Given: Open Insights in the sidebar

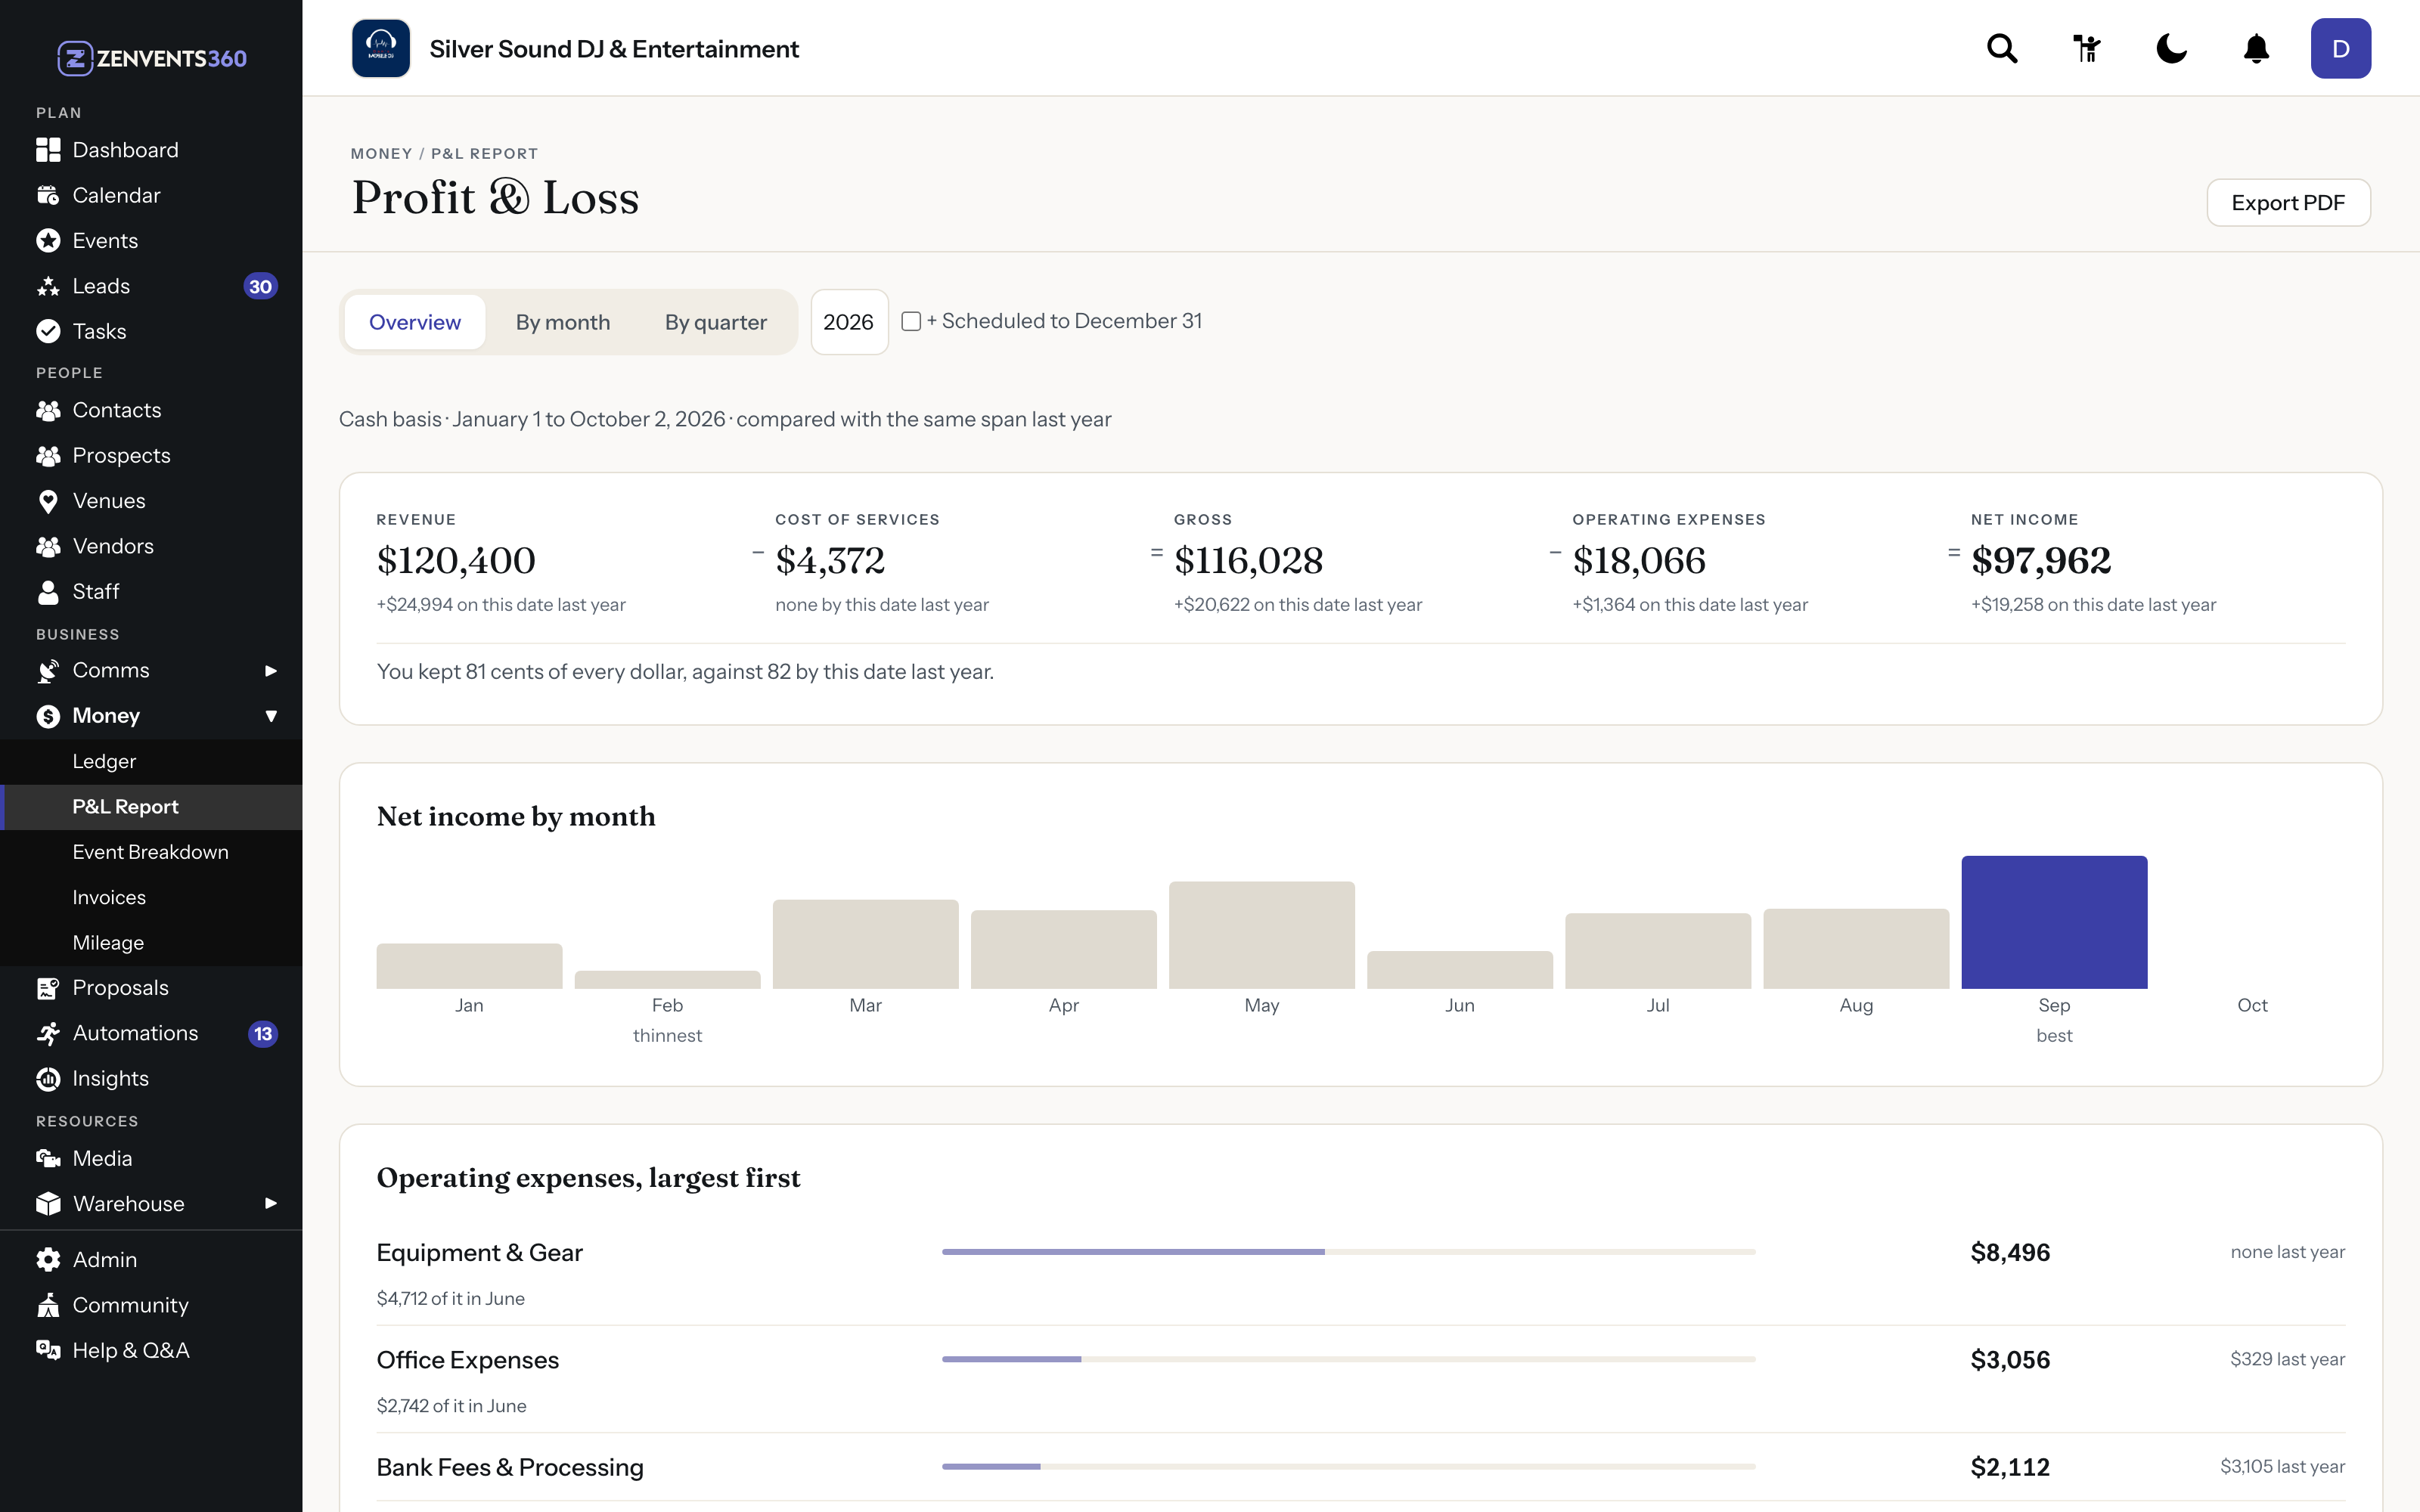Looking at the screenshot, I should click(x=151, y=1078).
